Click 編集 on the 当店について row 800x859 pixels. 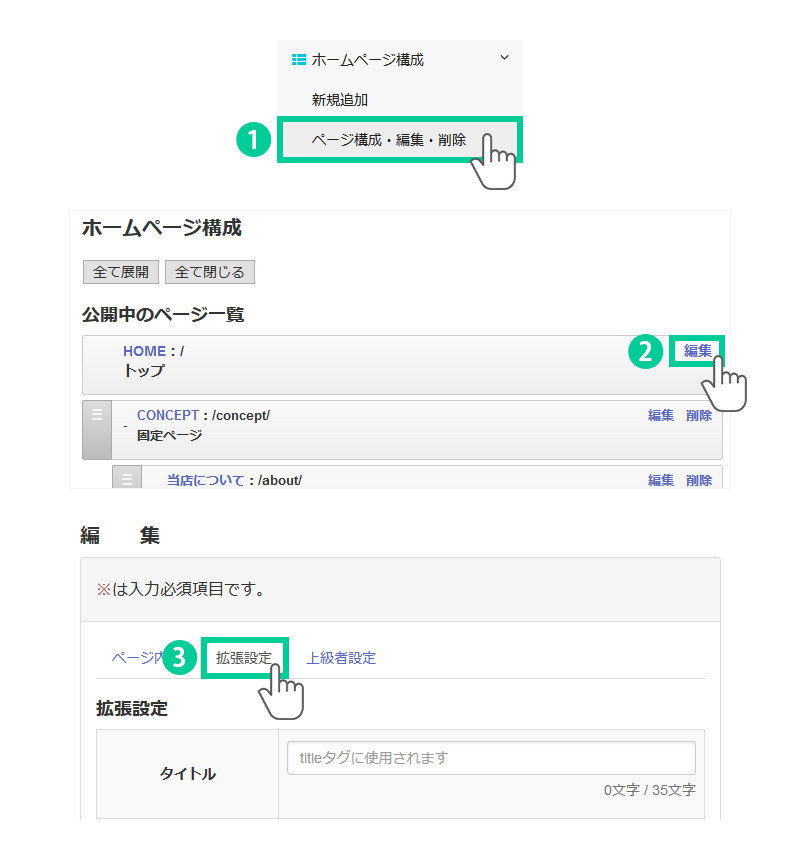click(x=660, y=480)
